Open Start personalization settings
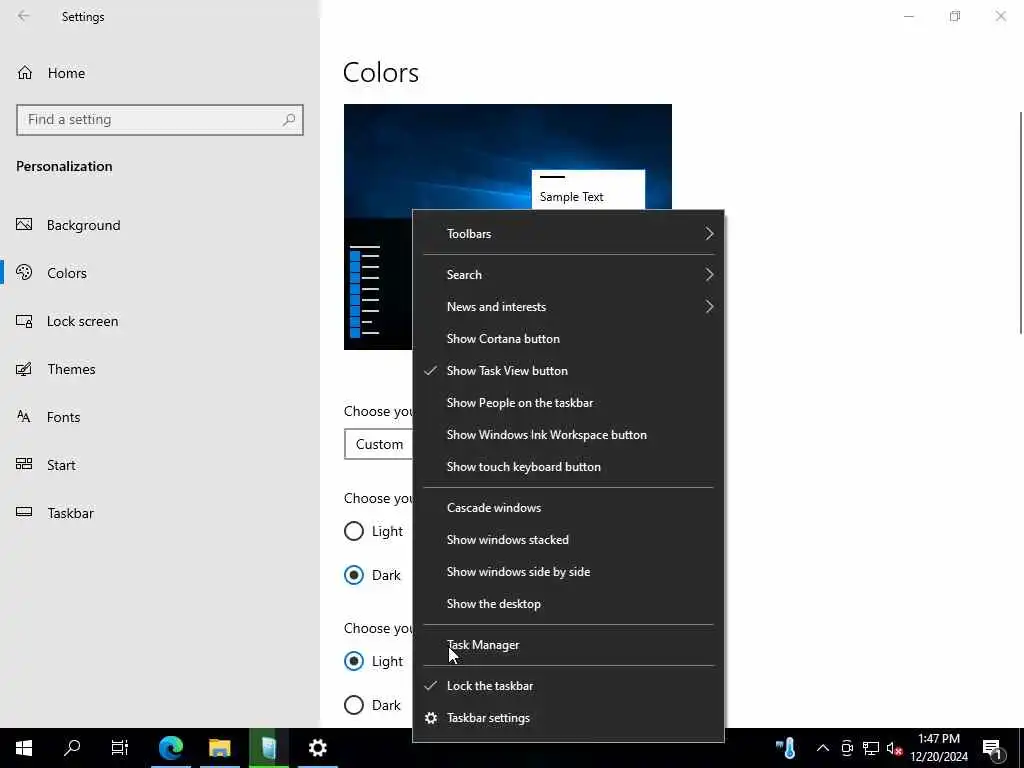 tap(160, 465)
